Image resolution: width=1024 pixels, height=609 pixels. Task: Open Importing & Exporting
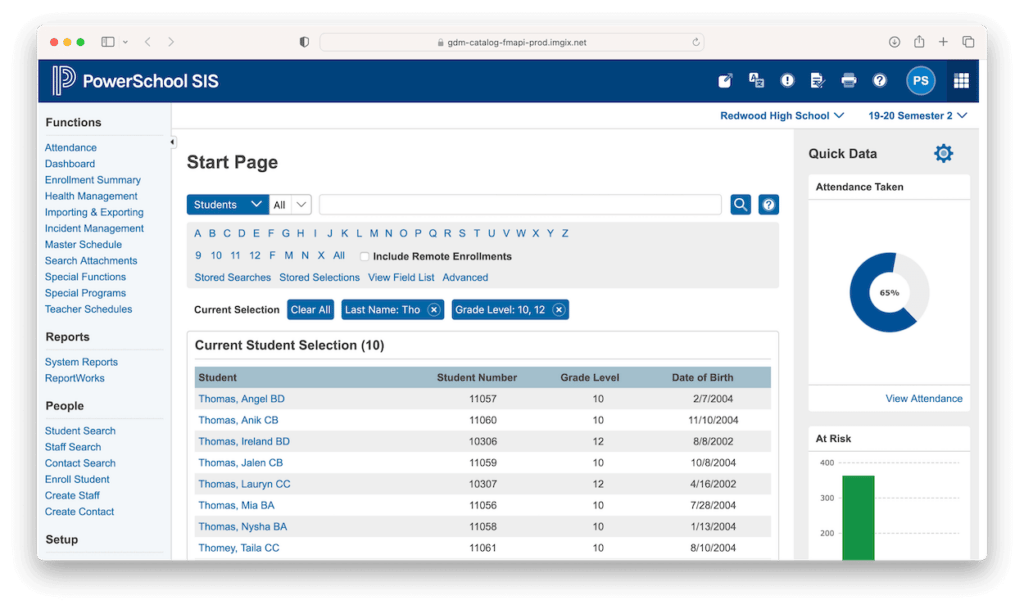(94, 212)
